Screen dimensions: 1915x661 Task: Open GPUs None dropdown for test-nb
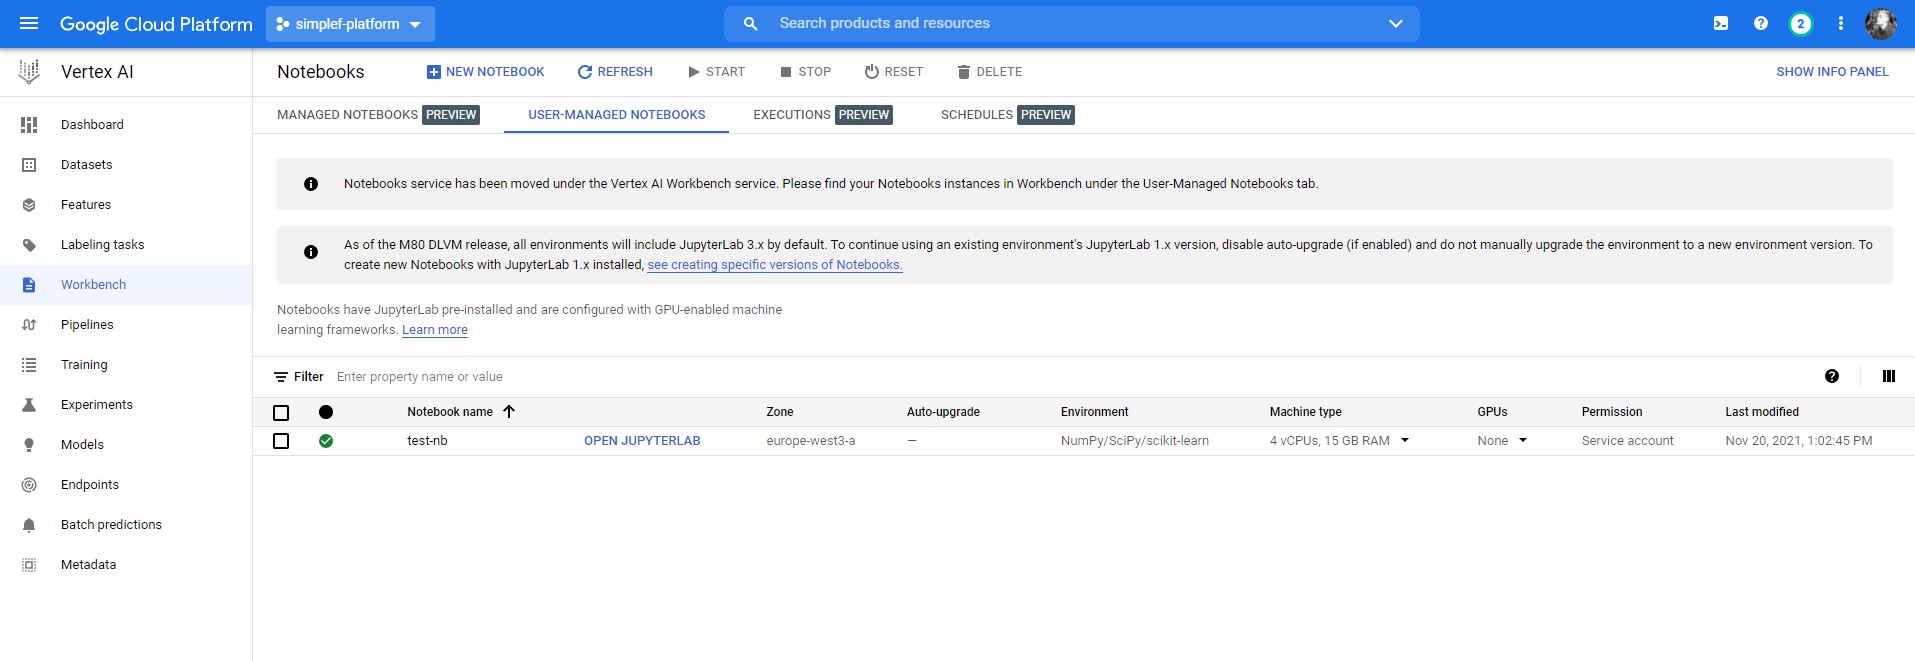pyautogui.click(x=1522, y=440)
